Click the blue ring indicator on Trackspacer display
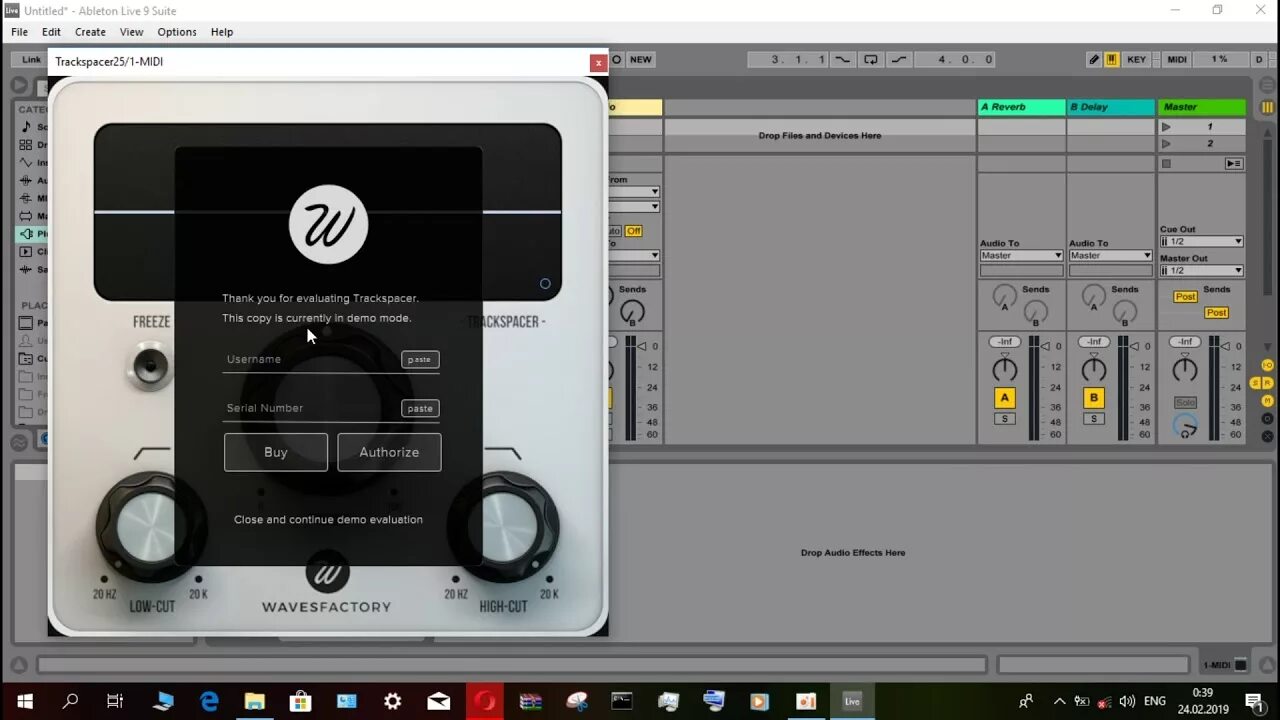The width and height of the screenshot is (1280, 720). (x=545, y=283)
